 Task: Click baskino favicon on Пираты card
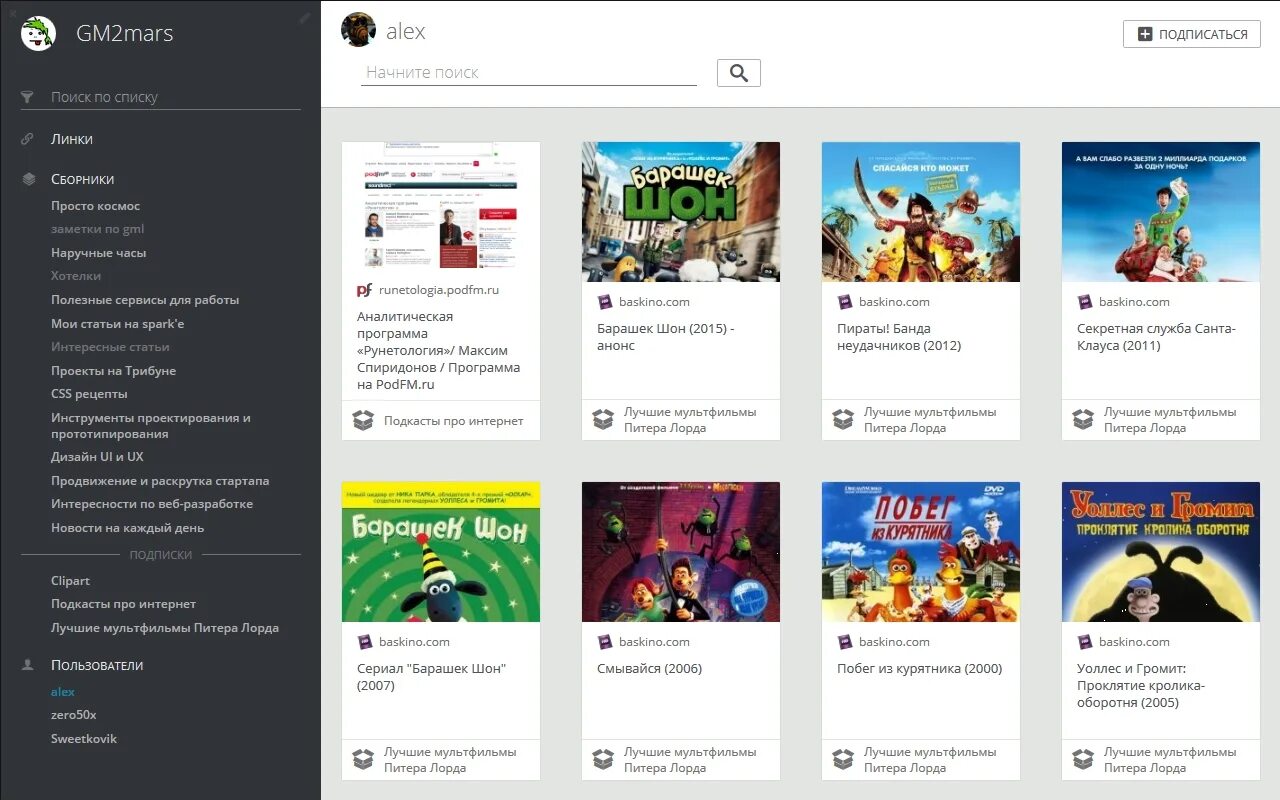click(x=844, y=302)
